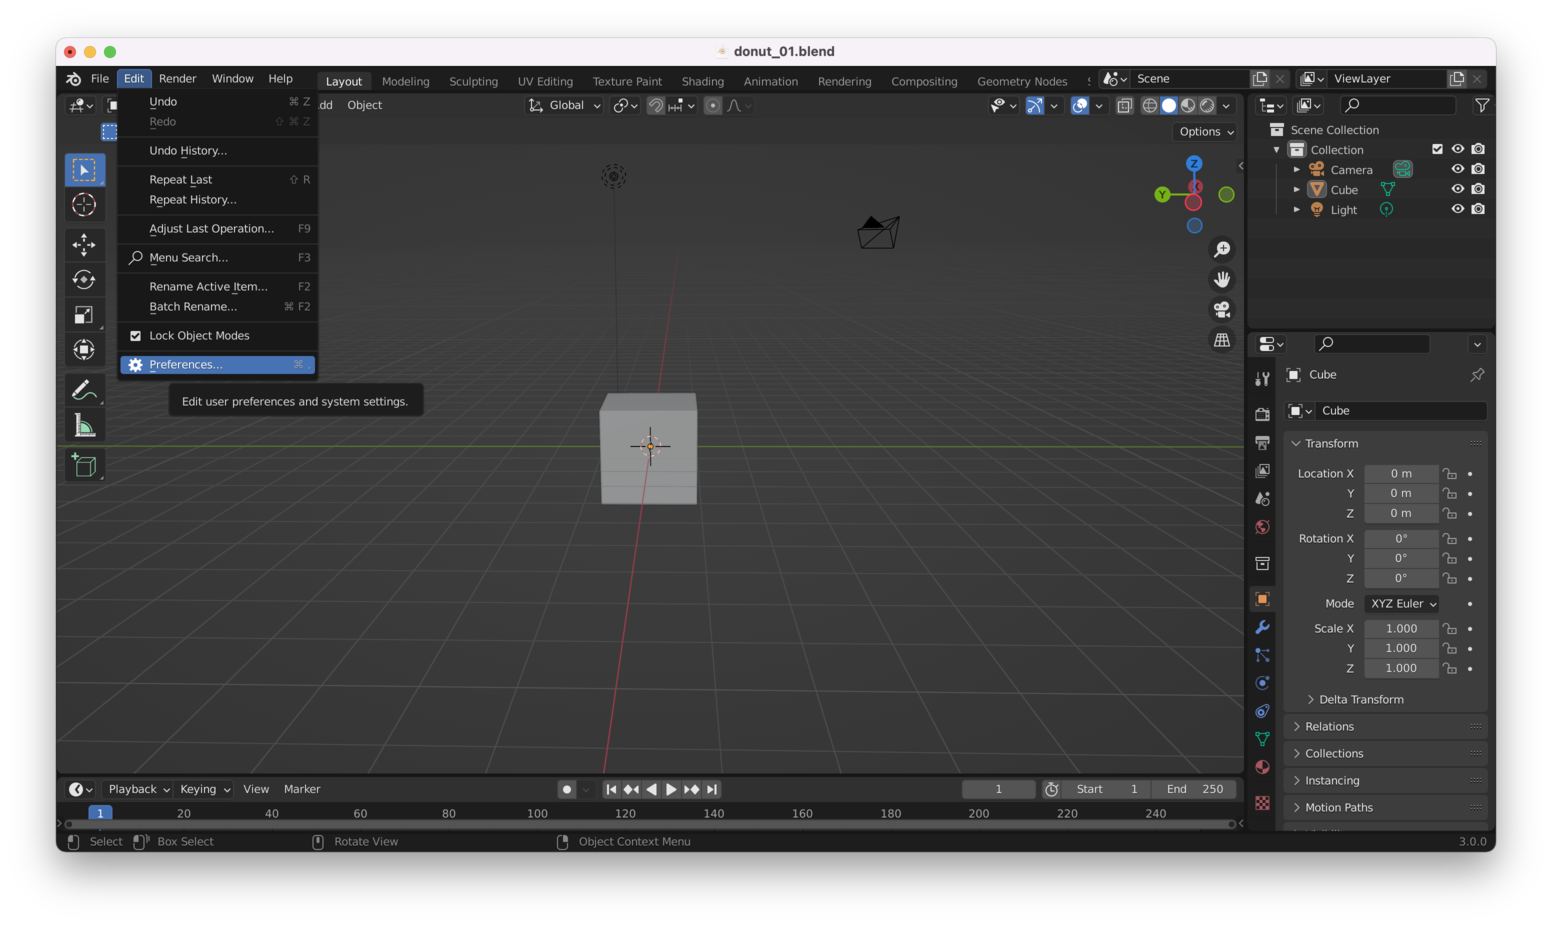Select the Annotate tool
This screenshot has width=1552, height=926.
pos(85,389)
